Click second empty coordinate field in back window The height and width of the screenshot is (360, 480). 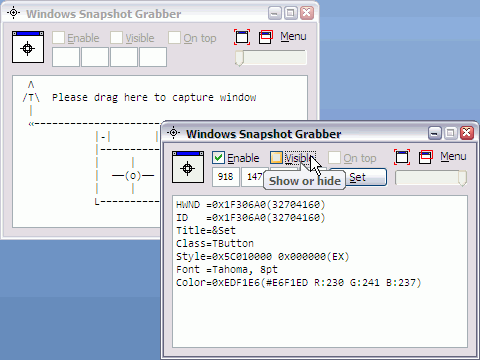95,57
